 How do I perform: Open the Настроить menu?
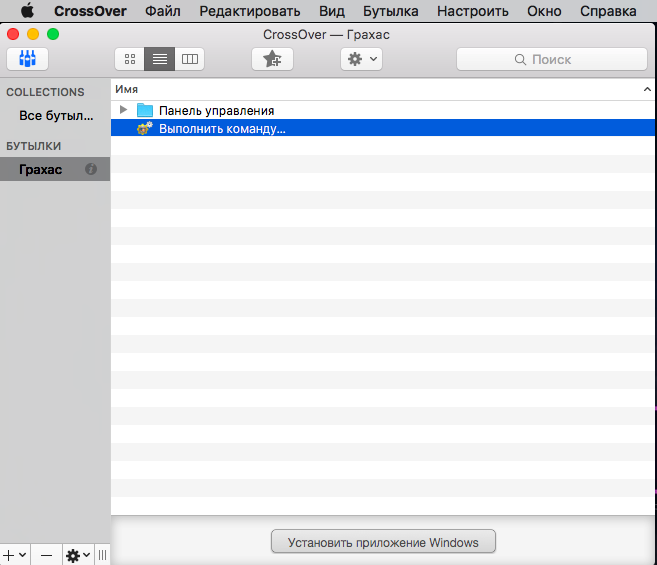[x=473, y=11]
